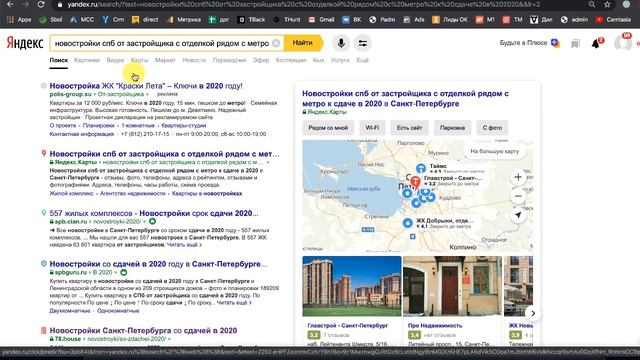Click the zoom magnifier icon in address bar
Viewport: 640px width, 360px height.
point(591,4)
